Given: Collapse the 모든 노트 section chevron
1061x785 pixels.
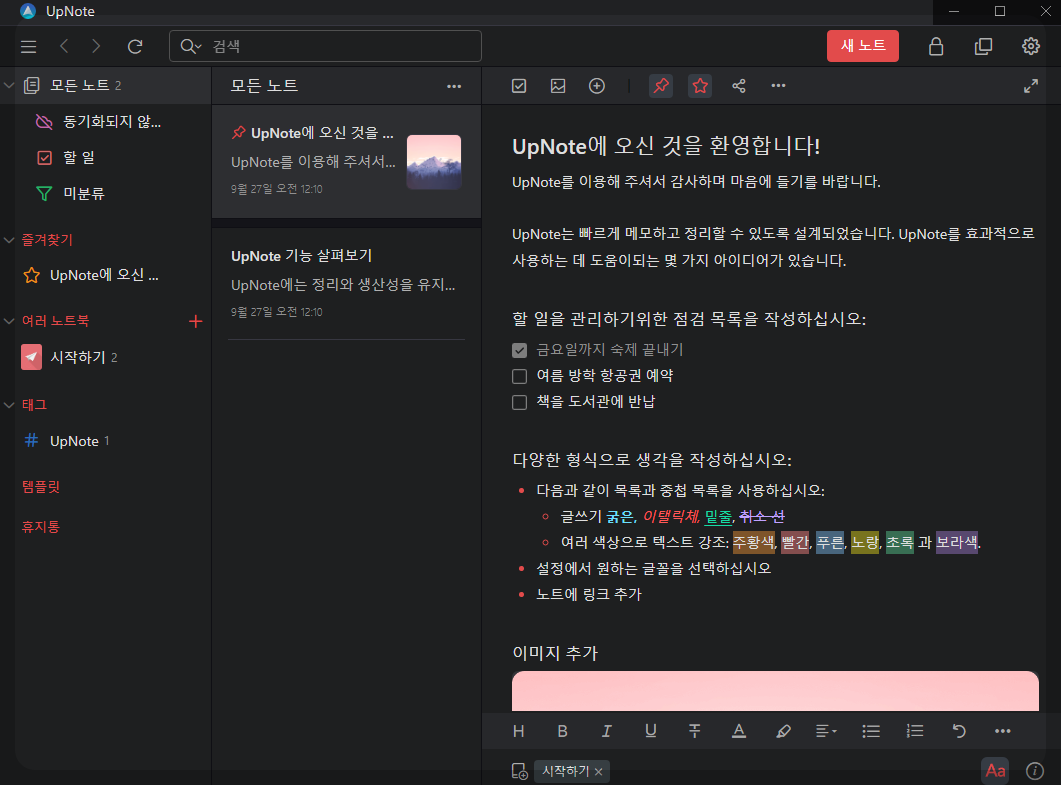Looking at the screenshot, I should tap(9, 85).
